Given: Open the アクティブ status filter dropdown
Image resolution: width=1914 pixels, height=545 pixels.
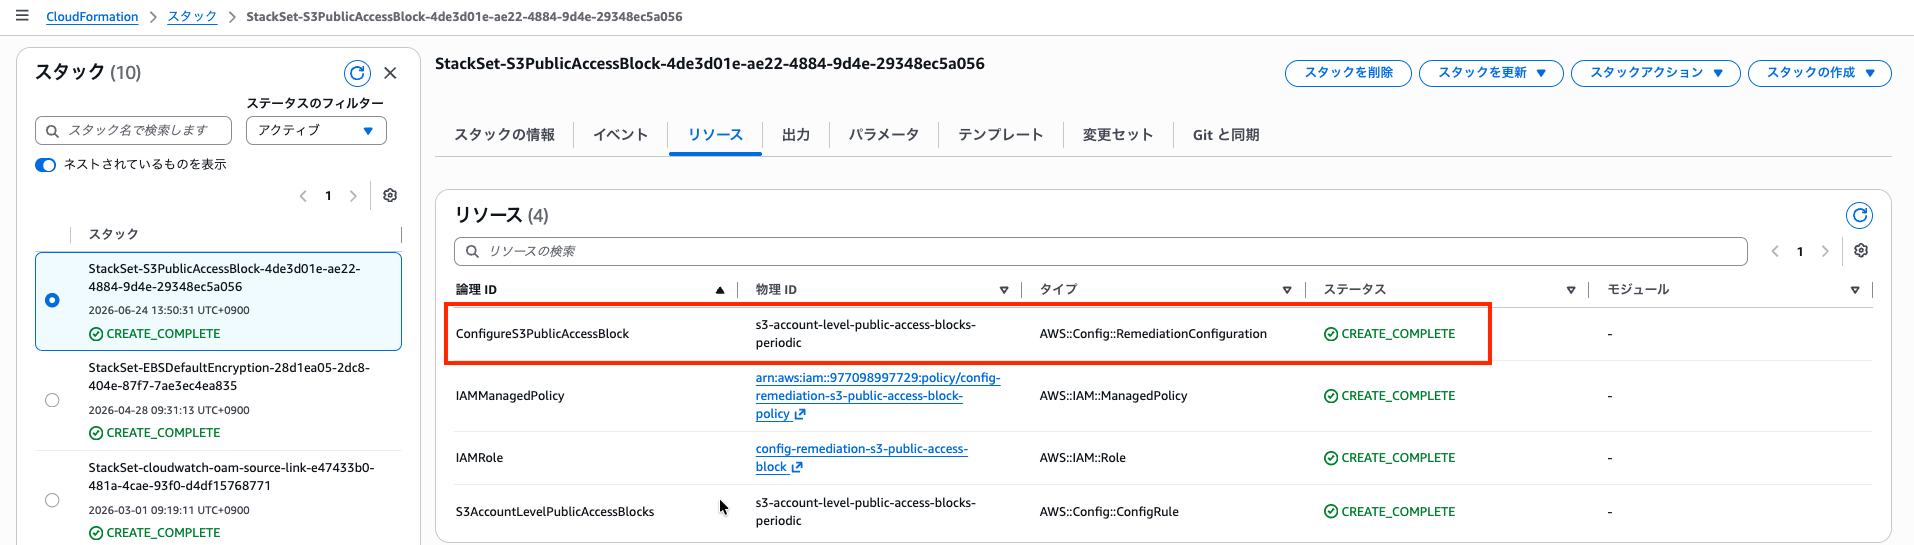Looking at the screenshot, I should coord(316,131).
